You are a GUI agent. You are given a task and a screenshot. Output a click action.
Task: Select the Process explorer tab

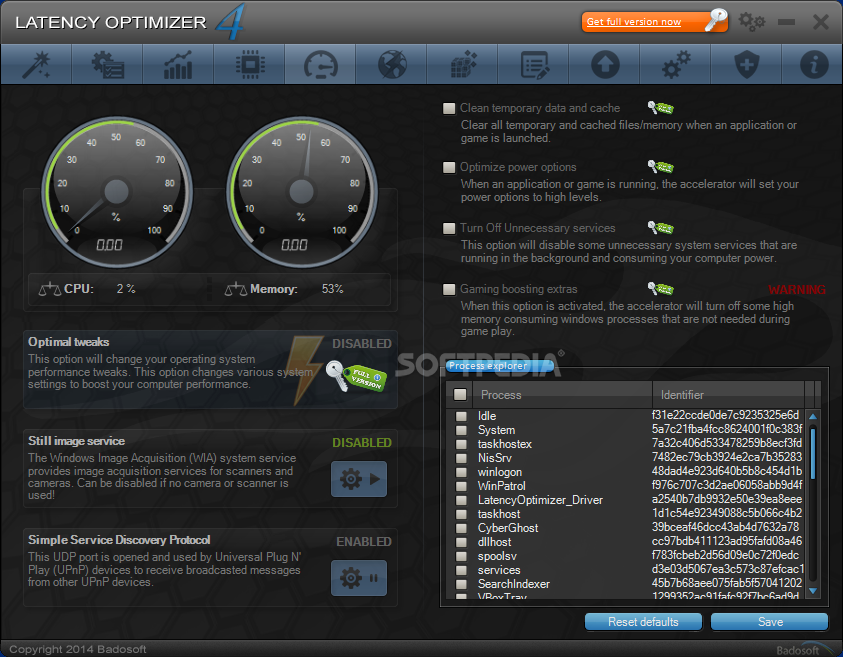(x=499, y=366)
